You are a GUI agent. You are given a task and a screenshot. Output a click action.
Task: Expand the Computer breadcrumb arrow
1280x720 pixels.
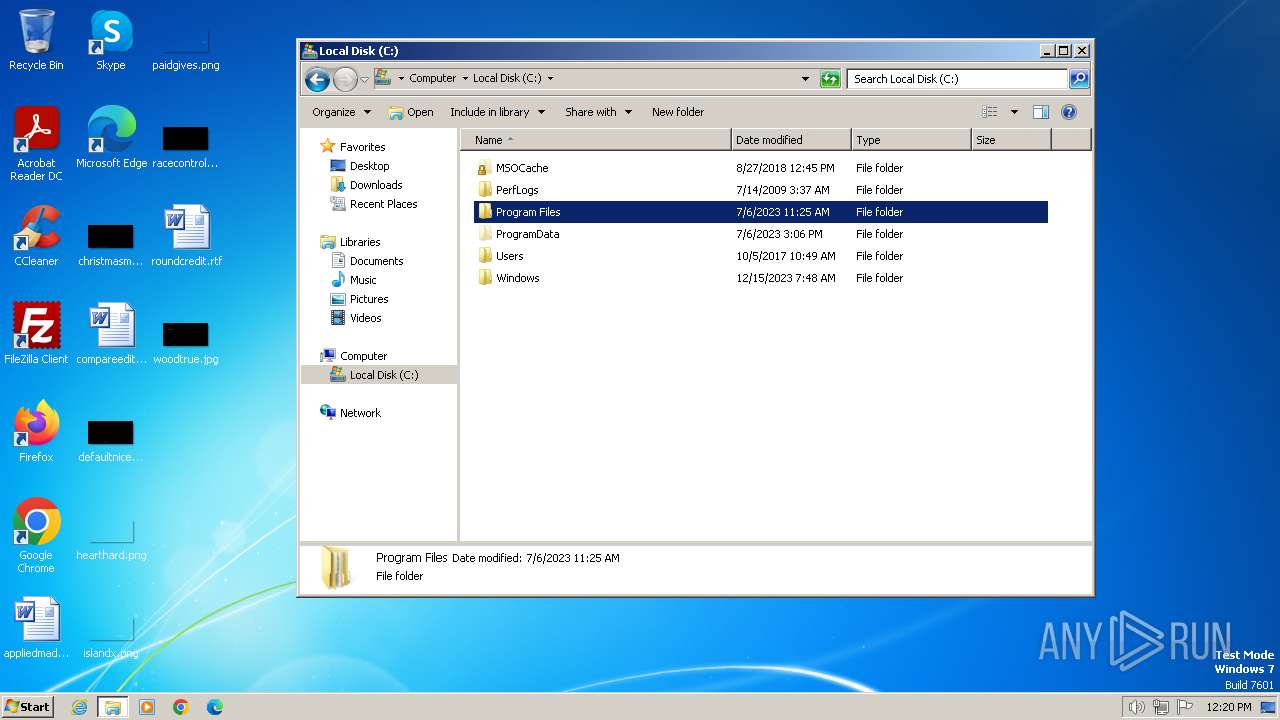pos(464,78)
